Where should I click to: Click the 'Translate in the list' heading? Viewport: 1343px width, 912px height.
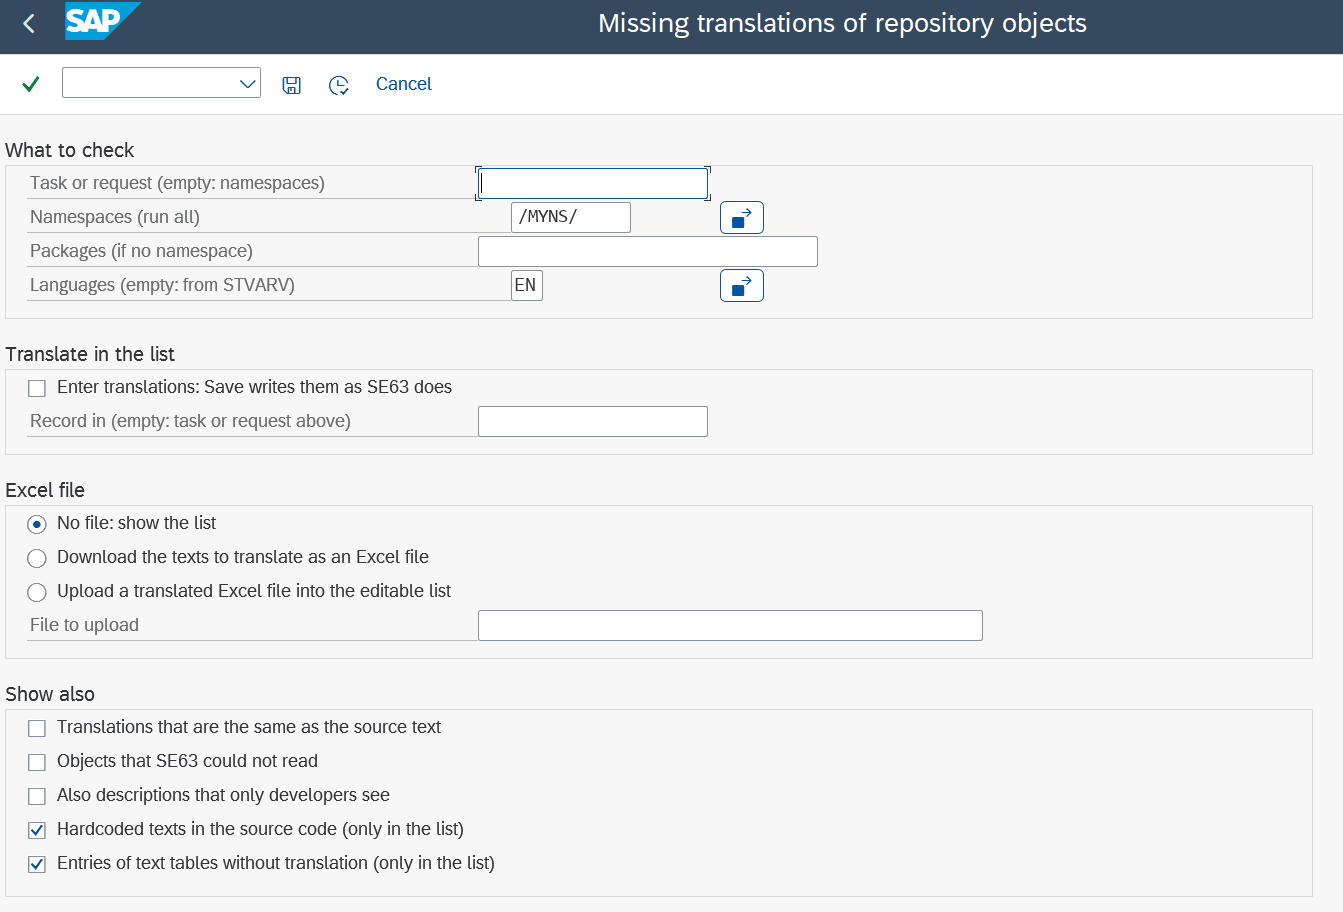[90, 354]
